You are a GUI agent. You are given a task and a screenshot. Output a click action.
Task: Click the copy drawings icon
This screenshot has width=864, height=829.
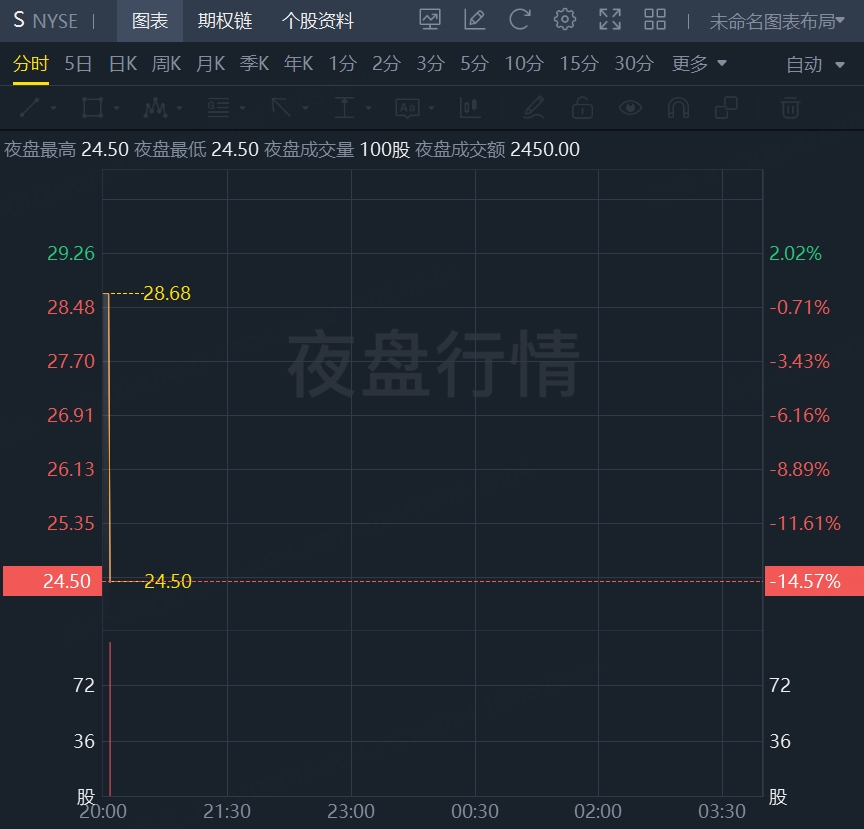726,107
